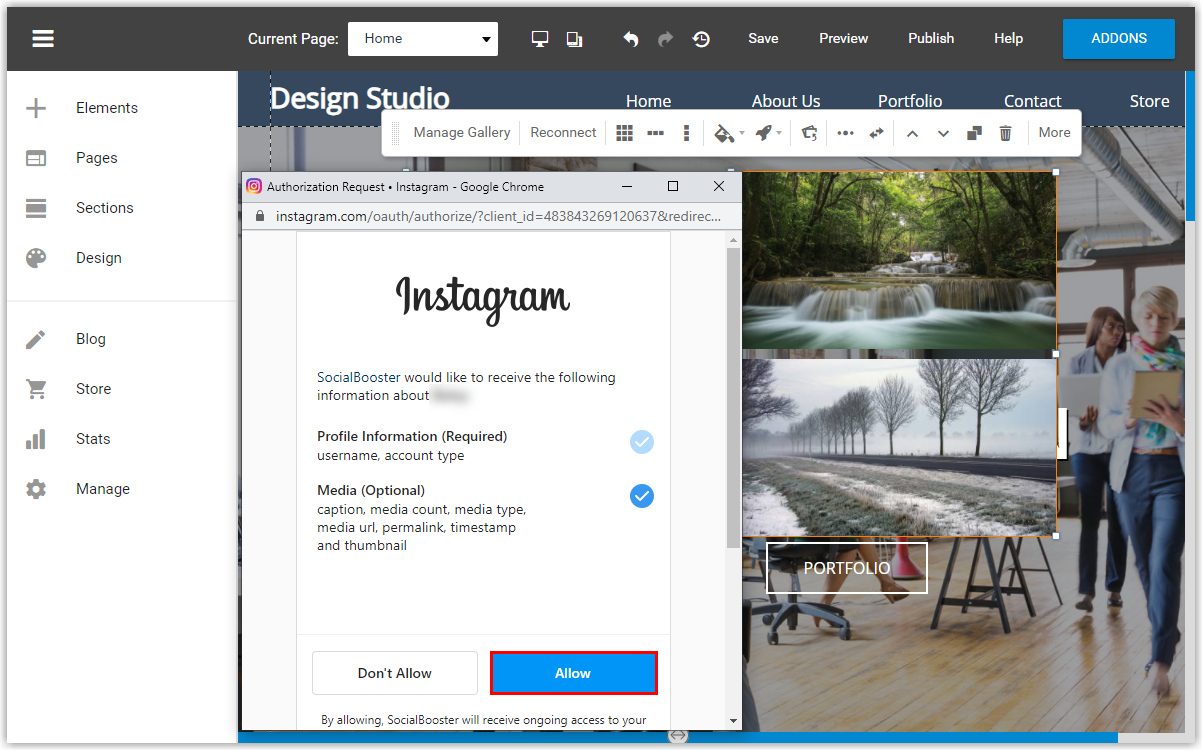Screen dimensions: 1203x751
Task: Move the gallery element down
Action: [x=943, y=133]
